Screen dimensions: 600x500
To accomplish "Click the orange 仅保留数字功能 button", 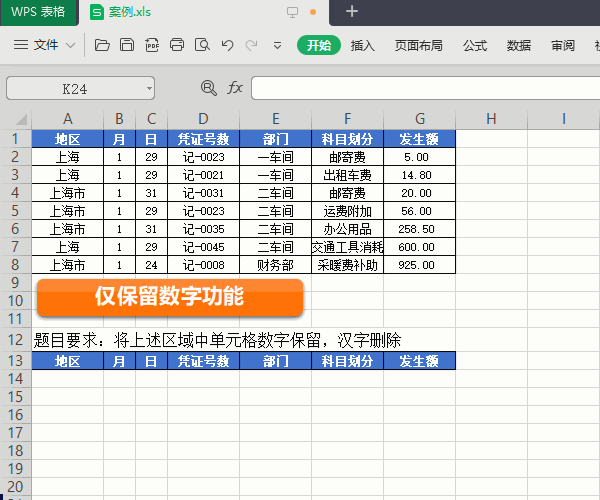I will [x=169, y=296].
